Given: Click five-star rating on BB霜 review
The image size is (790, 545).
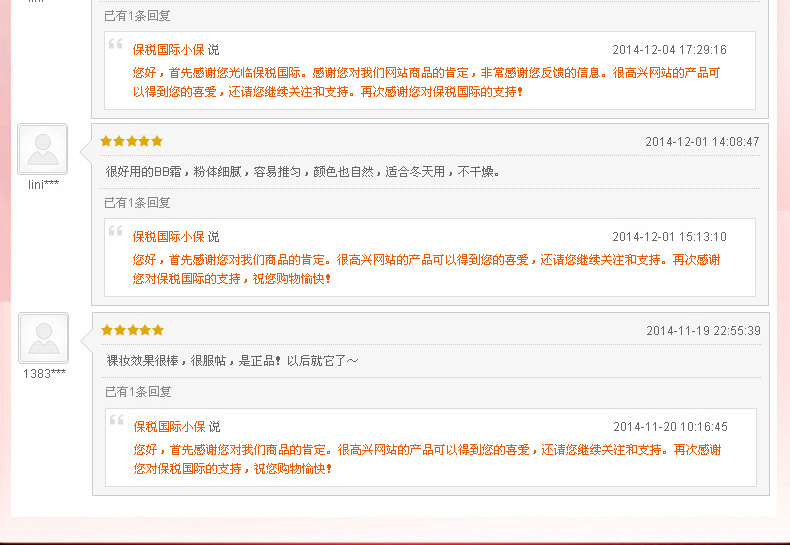Looking at the screenshot, I should coord(131,141).
